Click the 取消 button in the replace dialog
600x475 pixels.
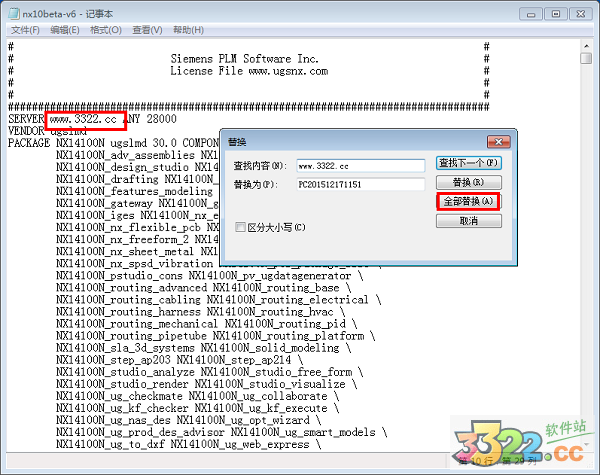point(468,221)
